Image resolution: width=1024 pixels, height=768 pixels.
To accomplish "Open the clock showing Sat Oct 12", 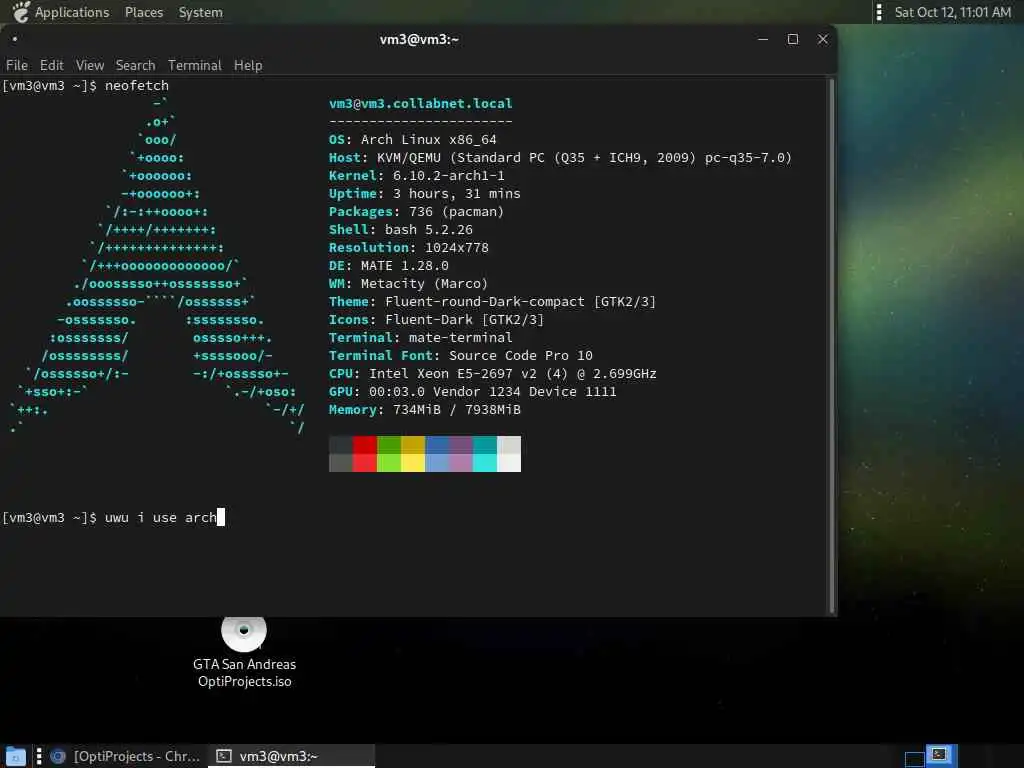I will [x=952, y=12].
